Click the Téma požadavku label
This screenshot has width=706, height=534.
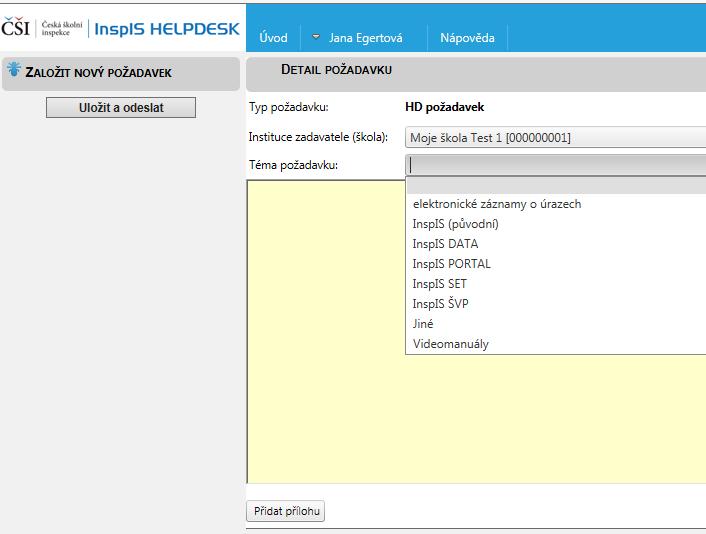[x=293, y=165]
